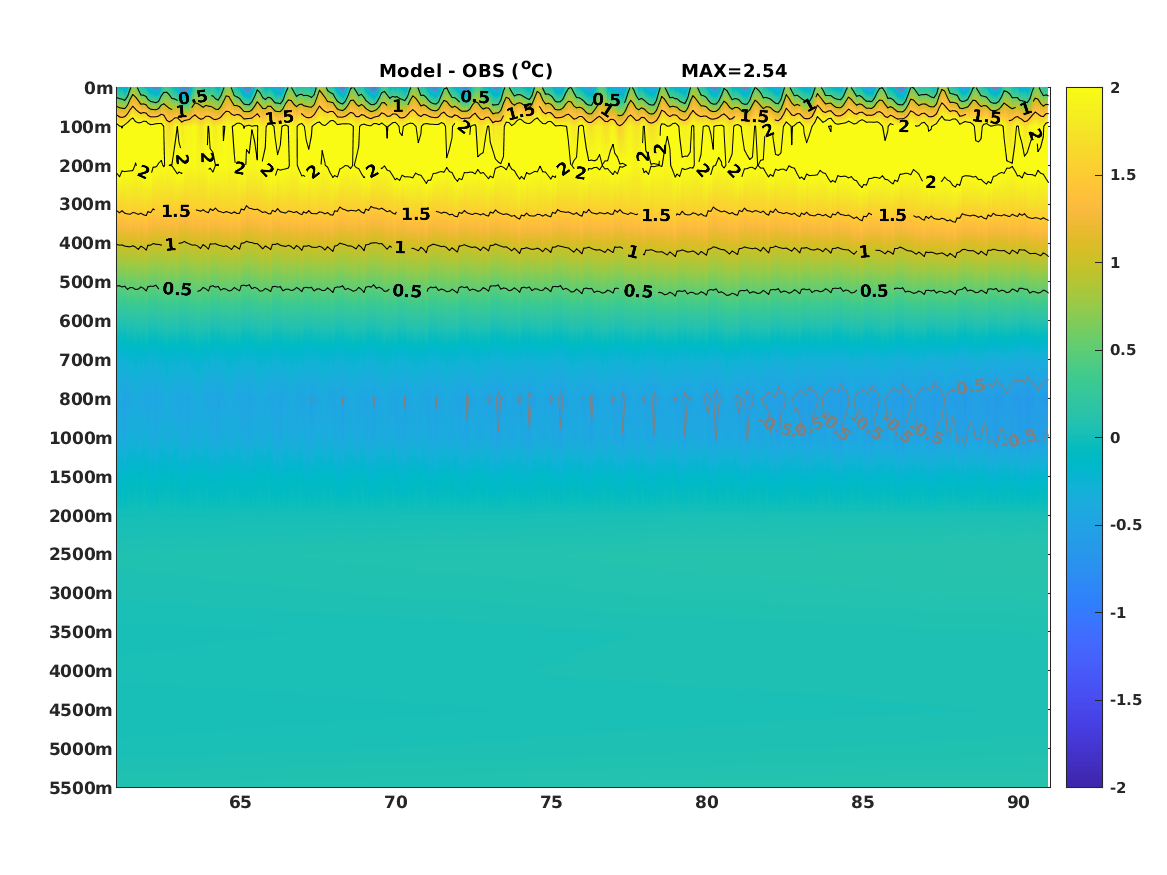Viewport: 1167px width, 875px height.
Task: Click the vertical color scale bar
Action: pyautogui.click(x=1084, y=438)
